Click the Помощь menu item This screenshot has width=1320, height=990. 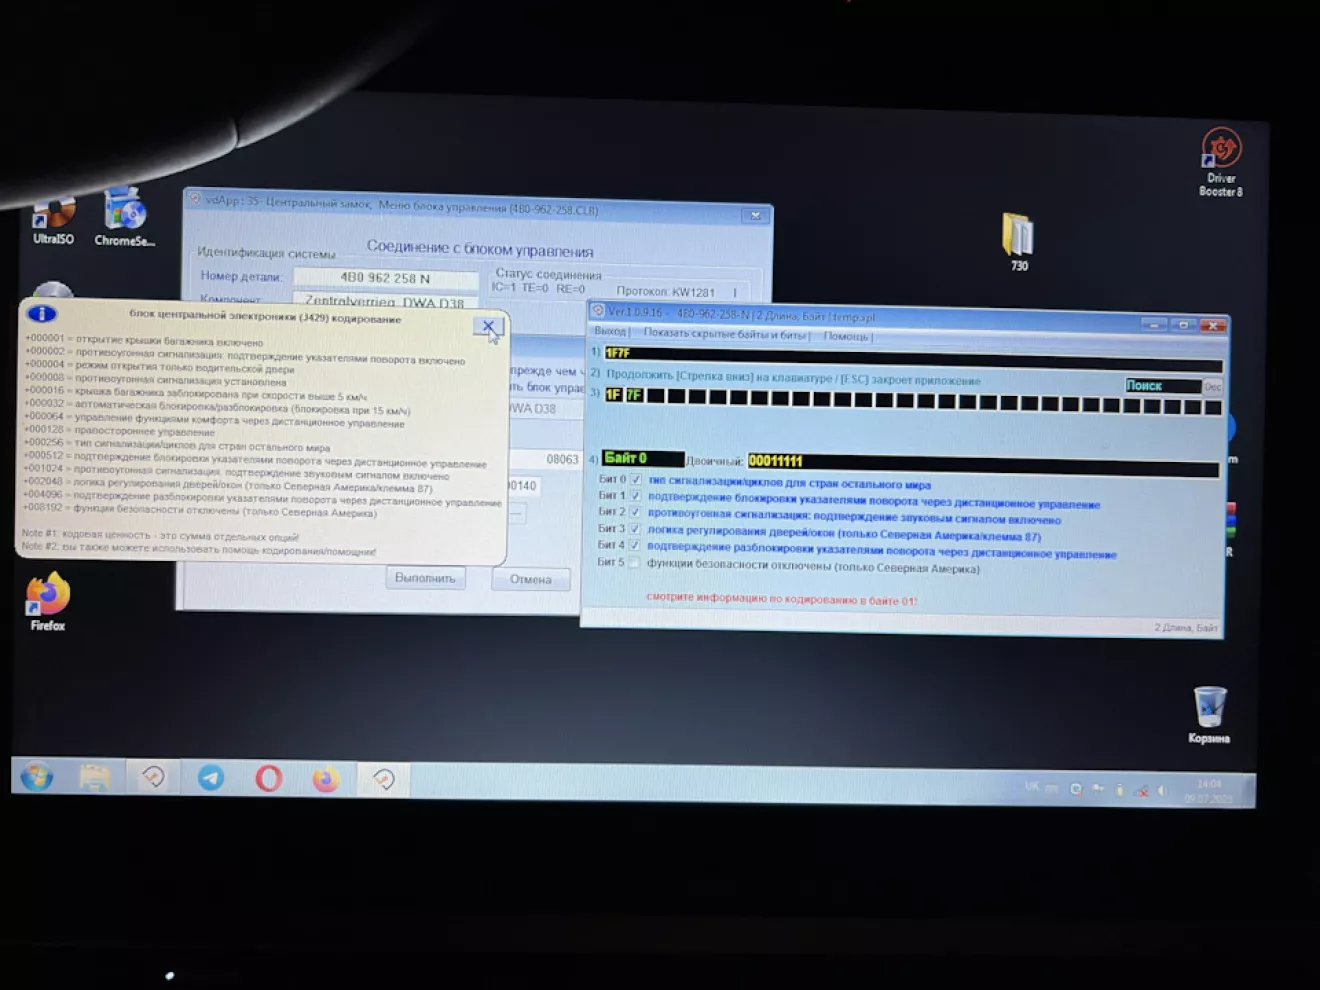(846, 336)
